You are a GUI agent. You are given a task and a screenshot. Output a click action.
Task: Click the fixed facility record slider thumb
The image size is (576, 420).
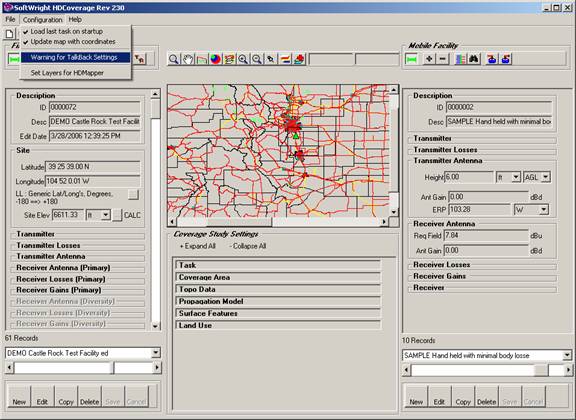(x=113, y=367)
